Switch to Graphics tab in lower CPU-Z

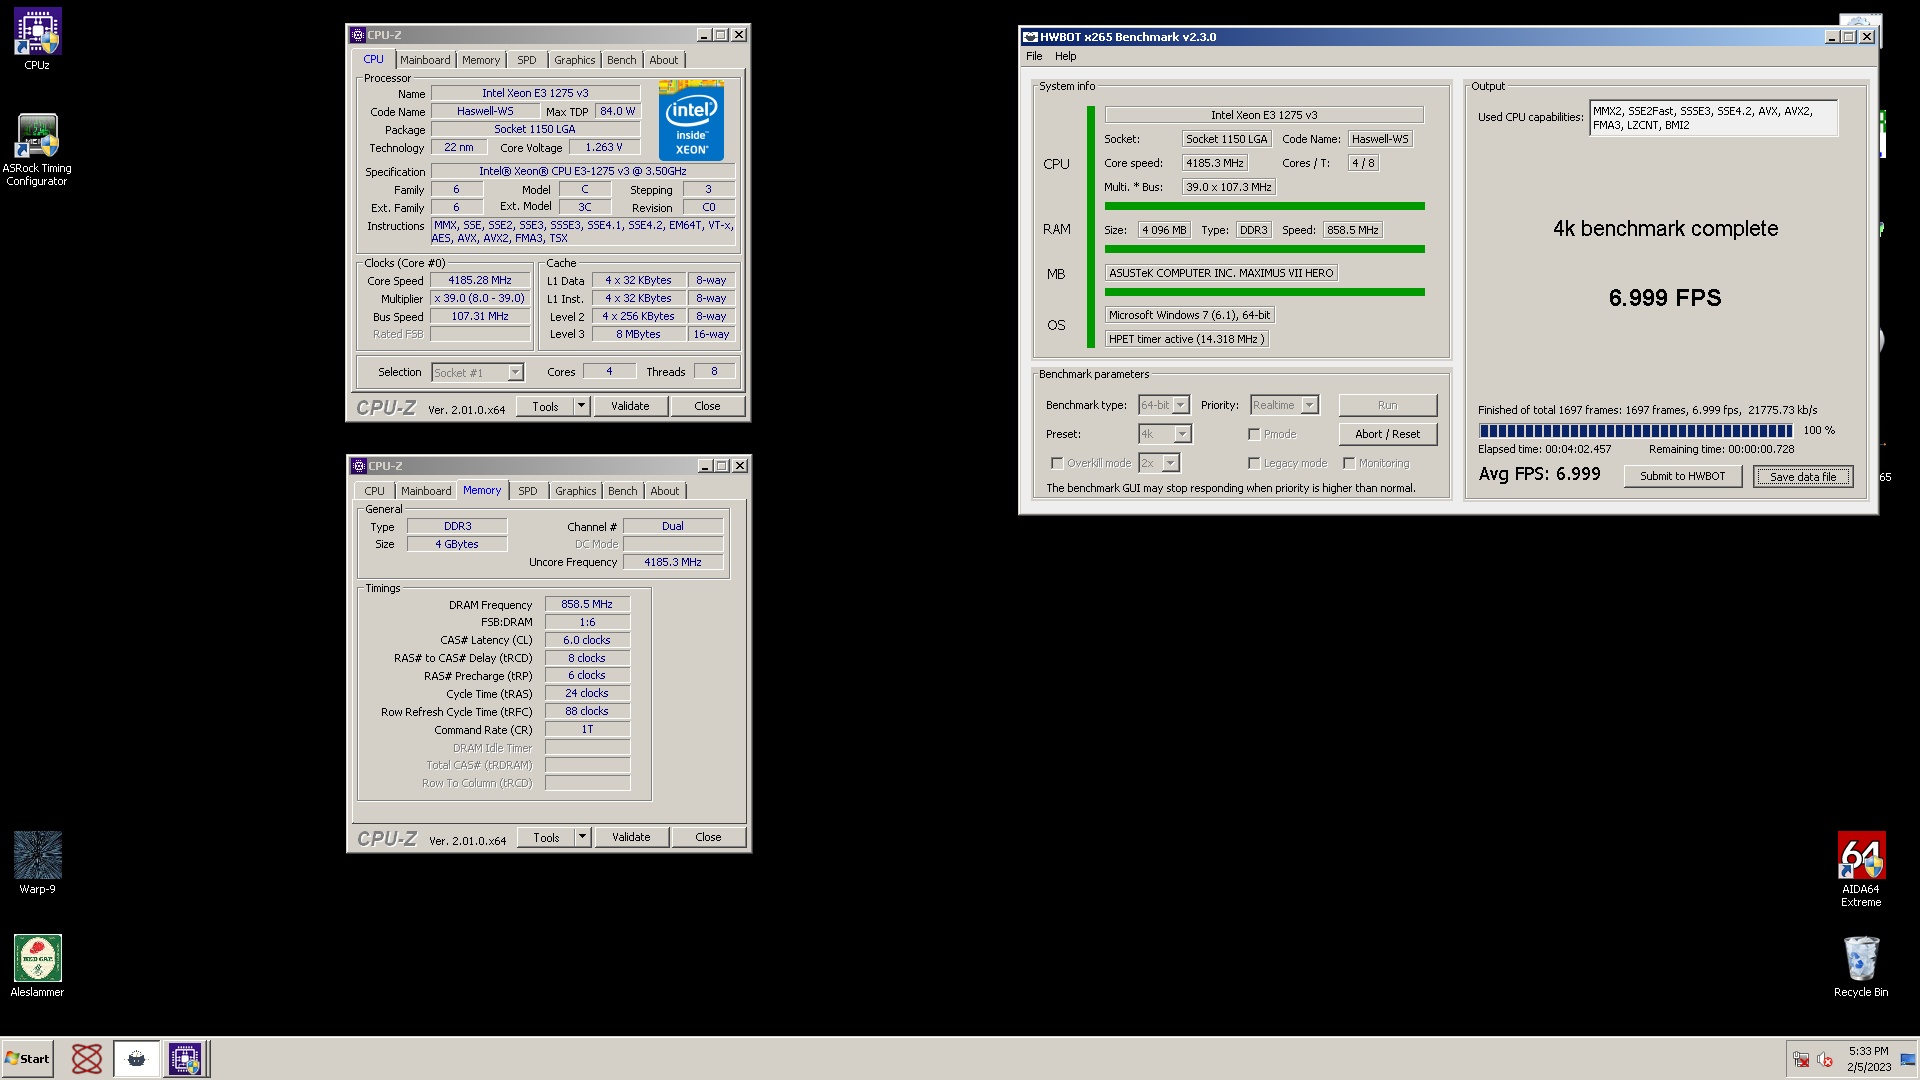pos(576,491)
